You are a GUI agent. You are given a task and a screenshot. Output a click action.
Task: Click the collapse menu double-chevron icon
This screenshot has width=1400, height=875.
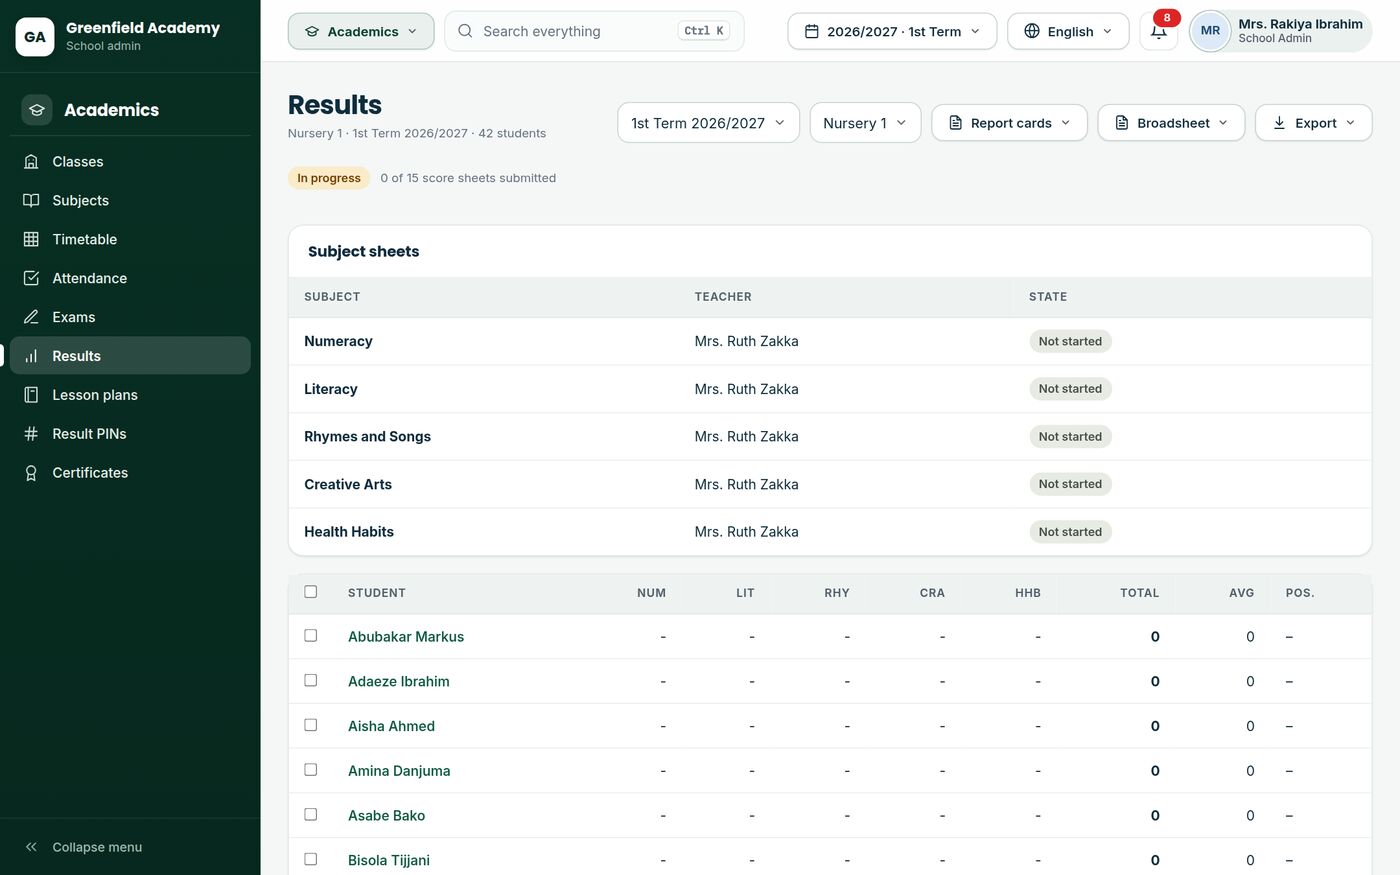click(x=31, y=847)
